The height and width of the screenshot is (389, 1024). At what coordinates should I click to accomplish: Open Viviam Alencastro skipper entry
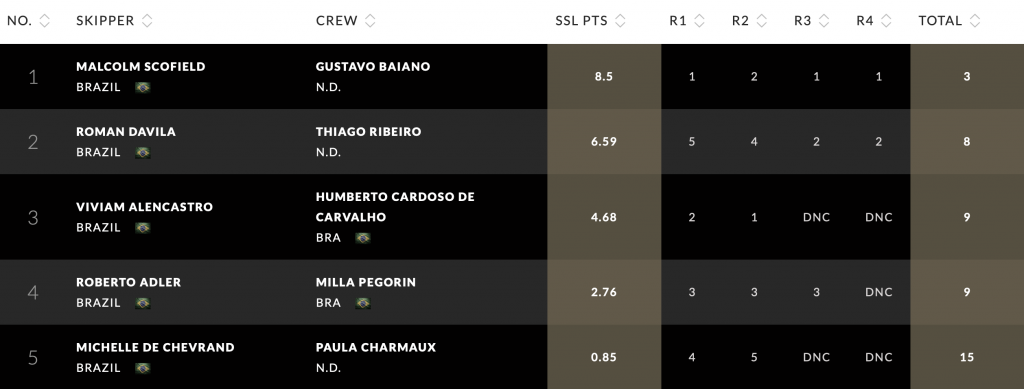[x=144, y=207]
